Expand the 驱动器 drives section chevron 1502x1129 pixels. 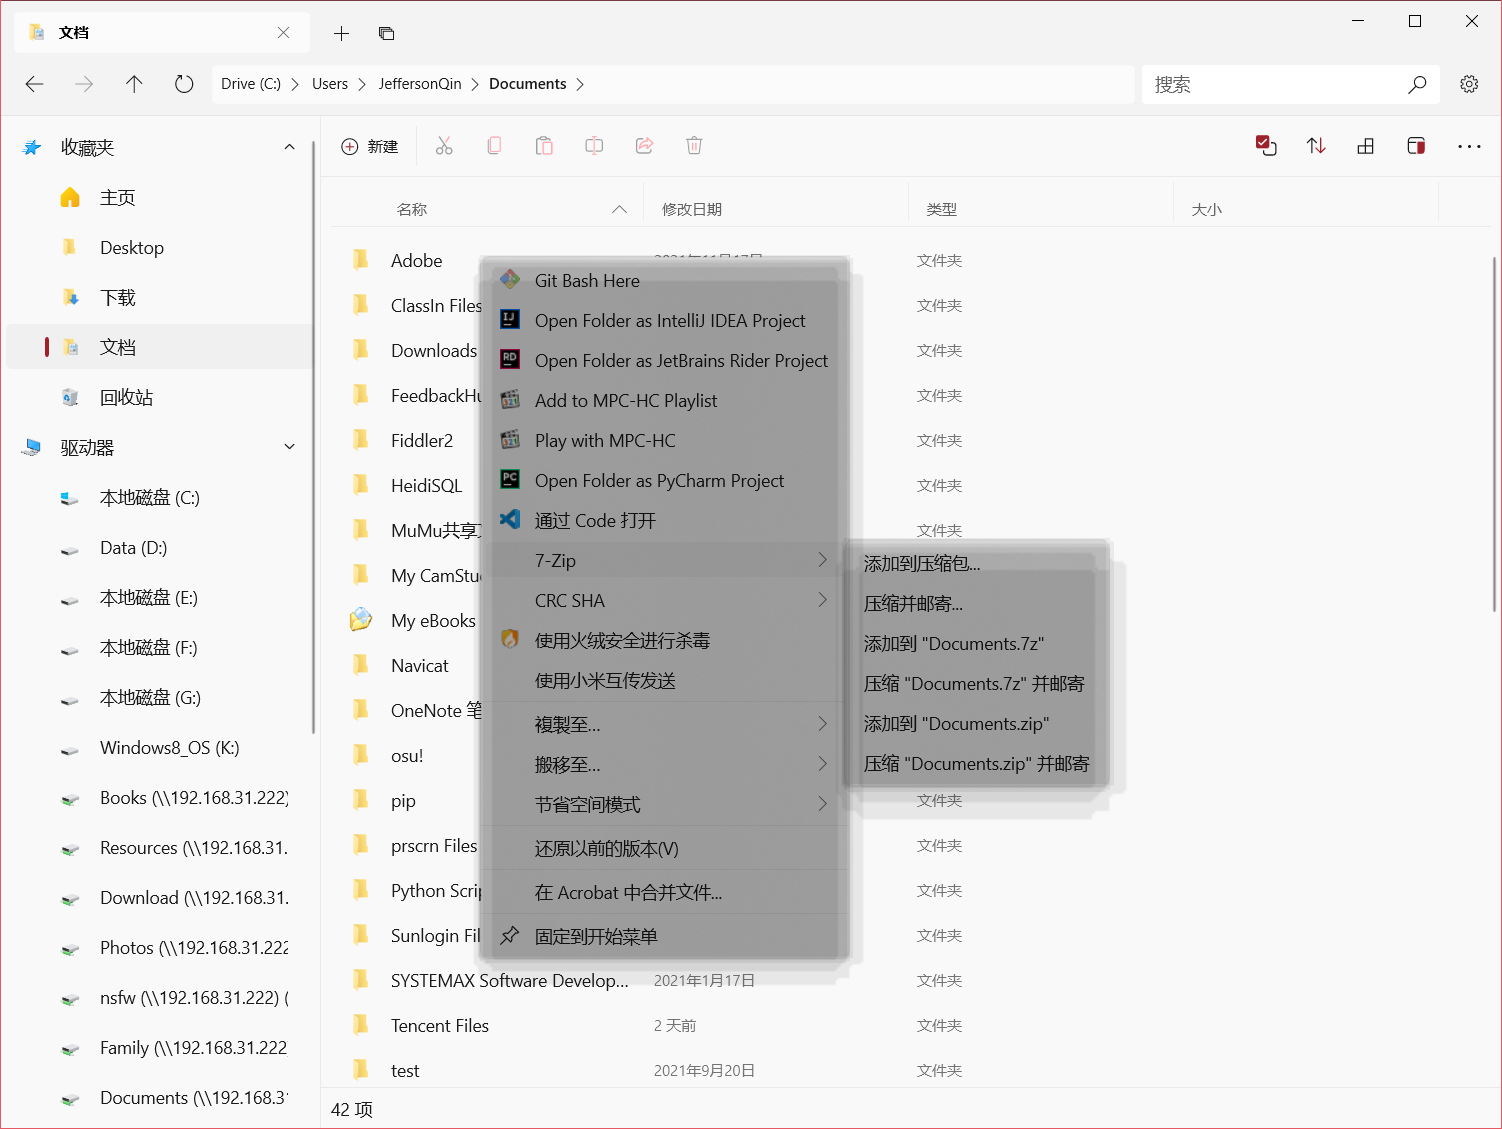click(x=290, y=447)
